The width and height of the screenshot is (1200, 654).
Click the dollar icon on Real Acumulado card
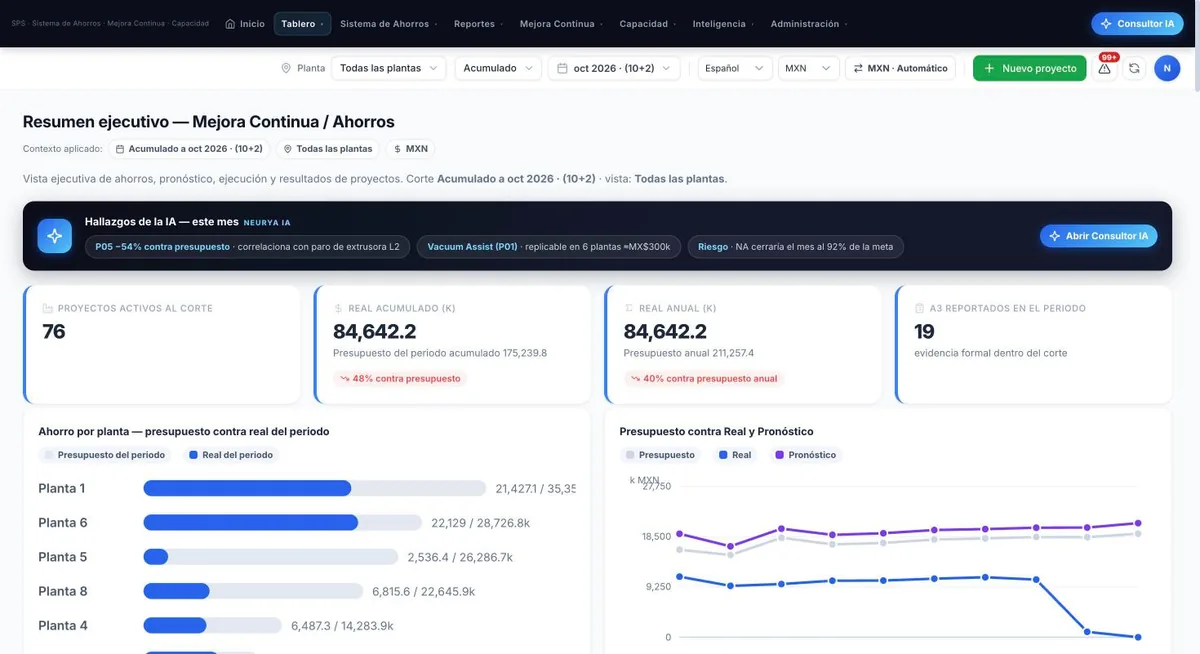tap(338, 308)
